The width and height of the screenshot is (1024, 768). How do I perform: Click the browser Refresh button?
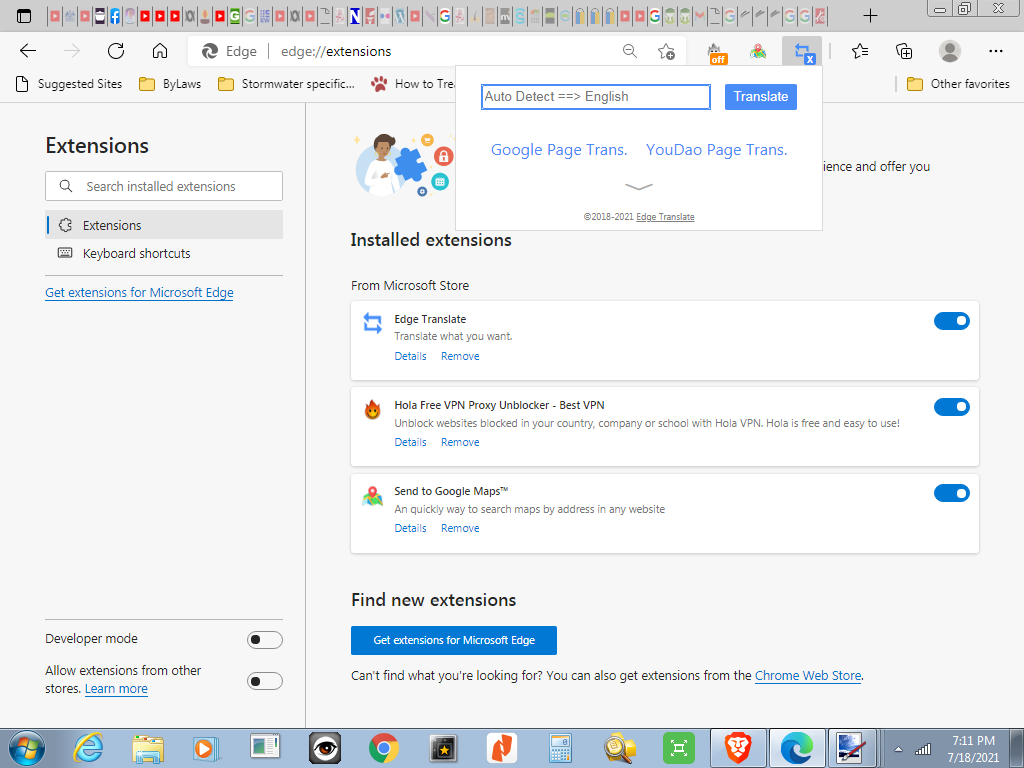click(116, 52)
